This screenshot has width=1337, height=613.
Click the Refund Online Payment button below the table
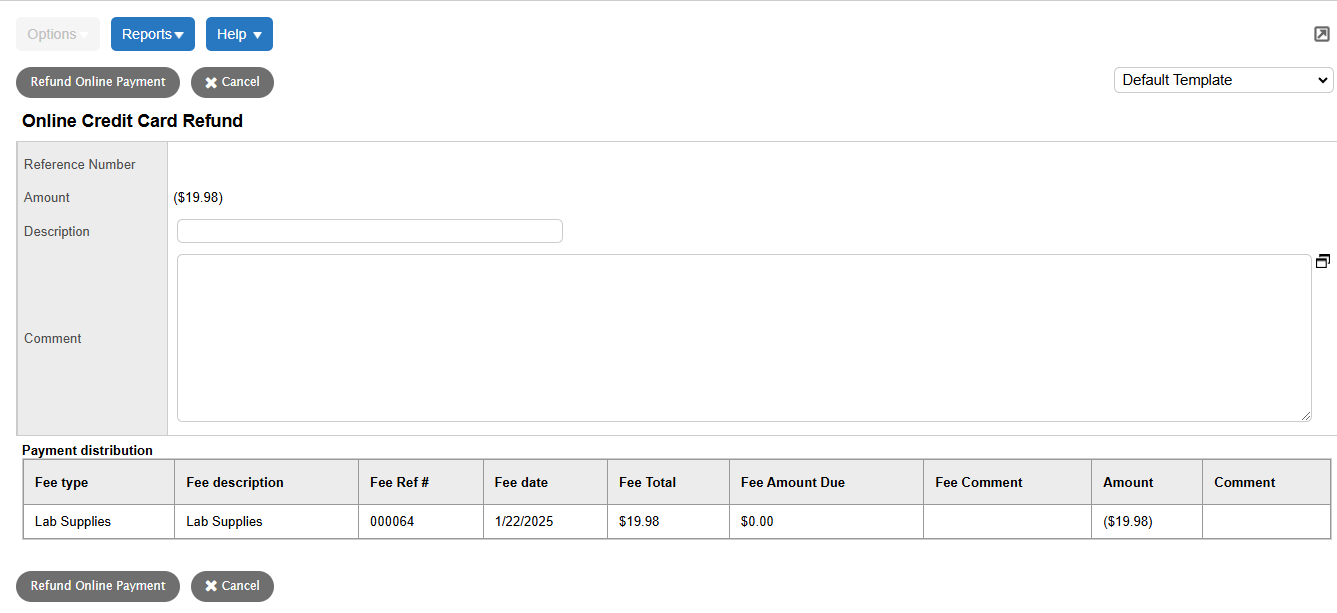tap(97, 586)
